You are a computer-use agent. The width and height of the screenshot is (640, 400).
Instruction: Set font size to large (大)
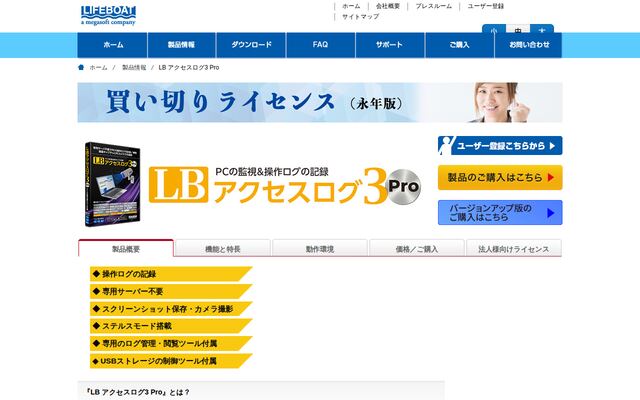point(542,30)
